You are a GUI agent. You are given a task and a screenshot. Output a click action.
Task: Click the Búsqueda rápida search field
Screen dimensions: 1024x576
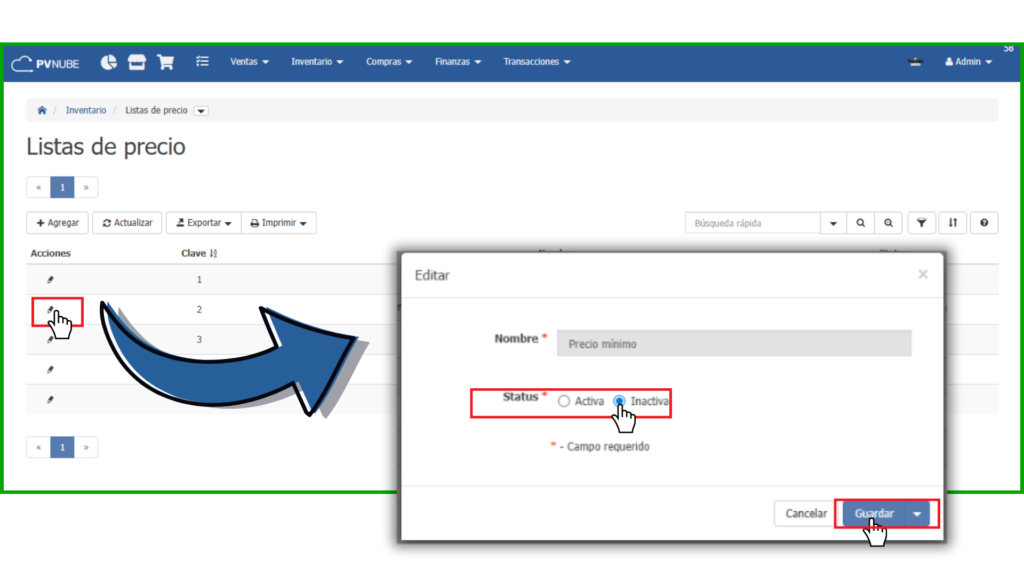[752, 223]
